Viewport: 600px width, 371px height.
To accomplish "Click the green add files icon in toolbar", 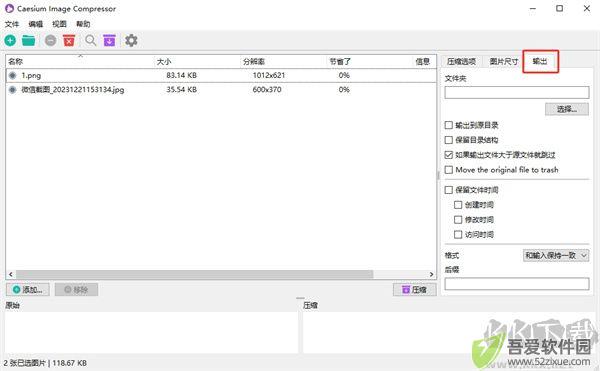I will click(x=10, y=40).
